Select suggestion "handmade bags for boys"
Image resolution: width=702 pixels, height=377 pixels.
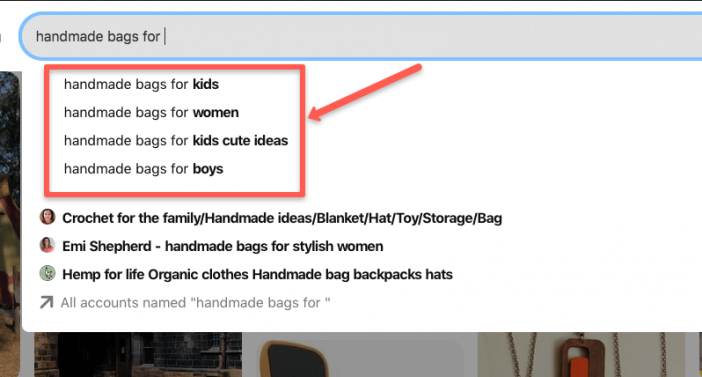143,169
